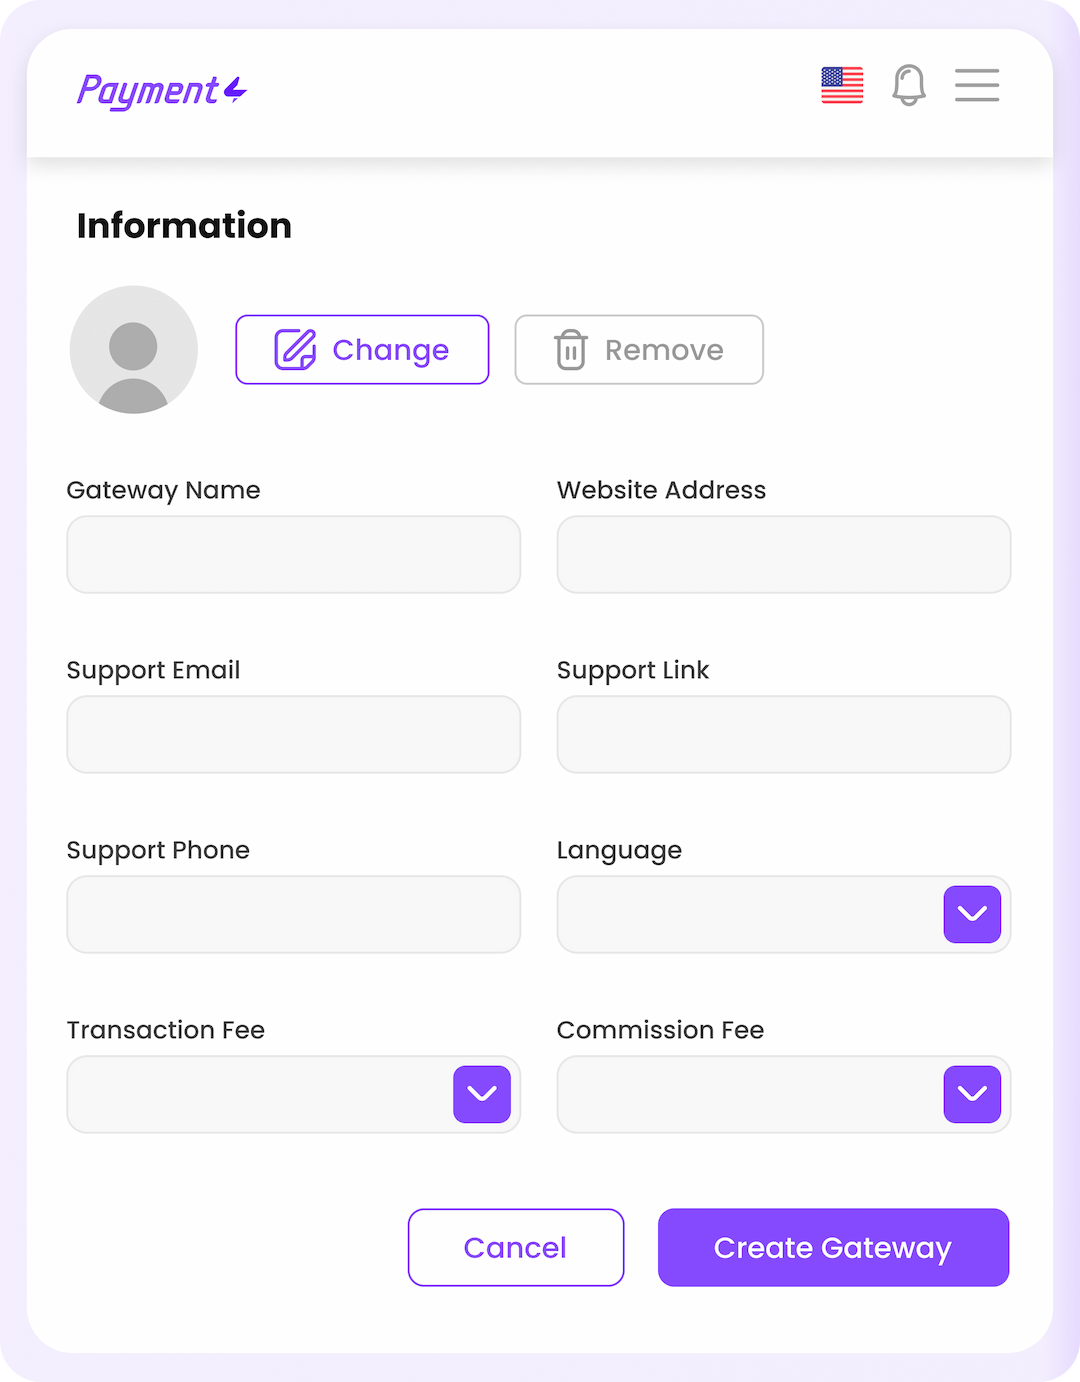Click the trash can icon on Remove
The width and height of the screenshot is (1080, 1382).
[x=571, y=350]
